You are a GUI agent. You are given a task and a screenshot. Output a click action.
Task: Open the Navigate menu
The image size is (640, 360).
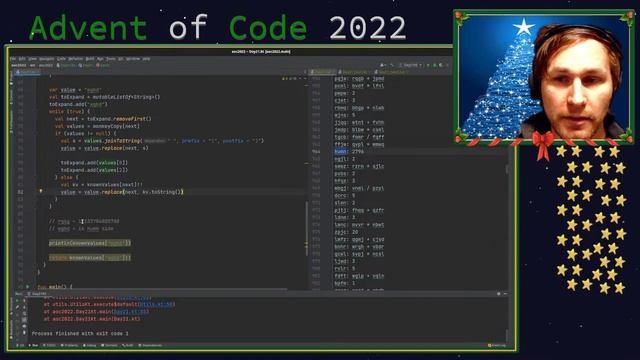click(x=47, y=59)
